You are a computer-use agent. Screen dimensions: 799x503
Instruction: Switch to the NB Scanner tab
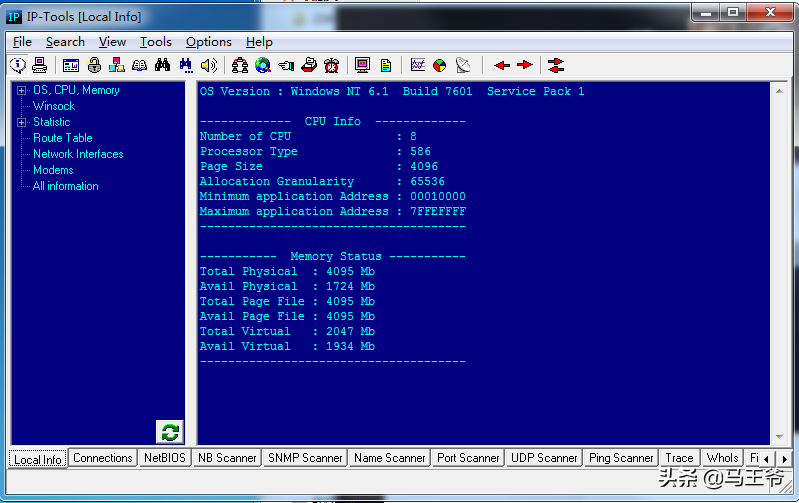point(227,458)
